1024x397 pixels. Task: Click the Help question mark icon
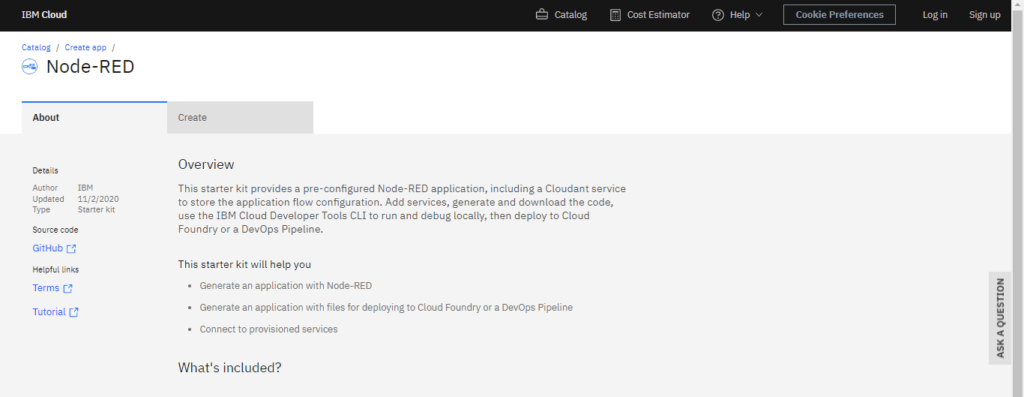(x=718, y=15)
